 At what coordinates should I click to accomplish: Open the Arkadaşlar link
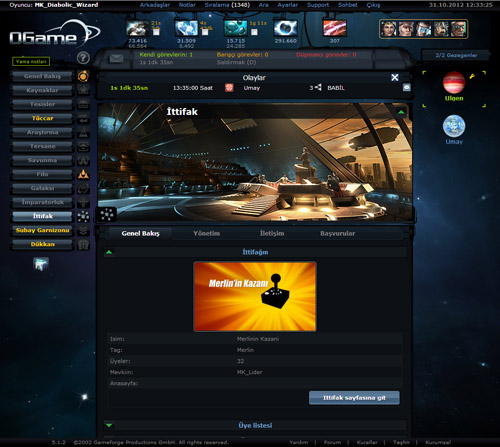point(155,5)
